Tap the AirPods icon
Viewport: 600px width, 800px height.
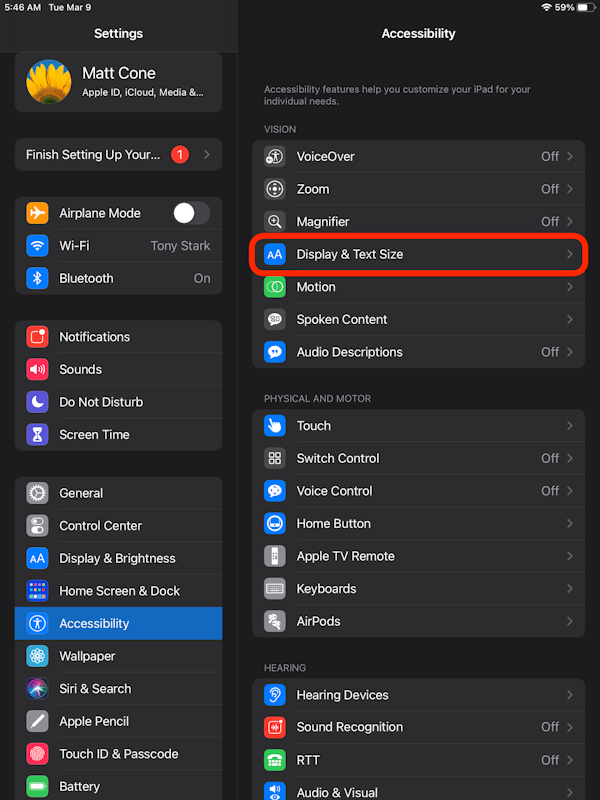point(273,621)
